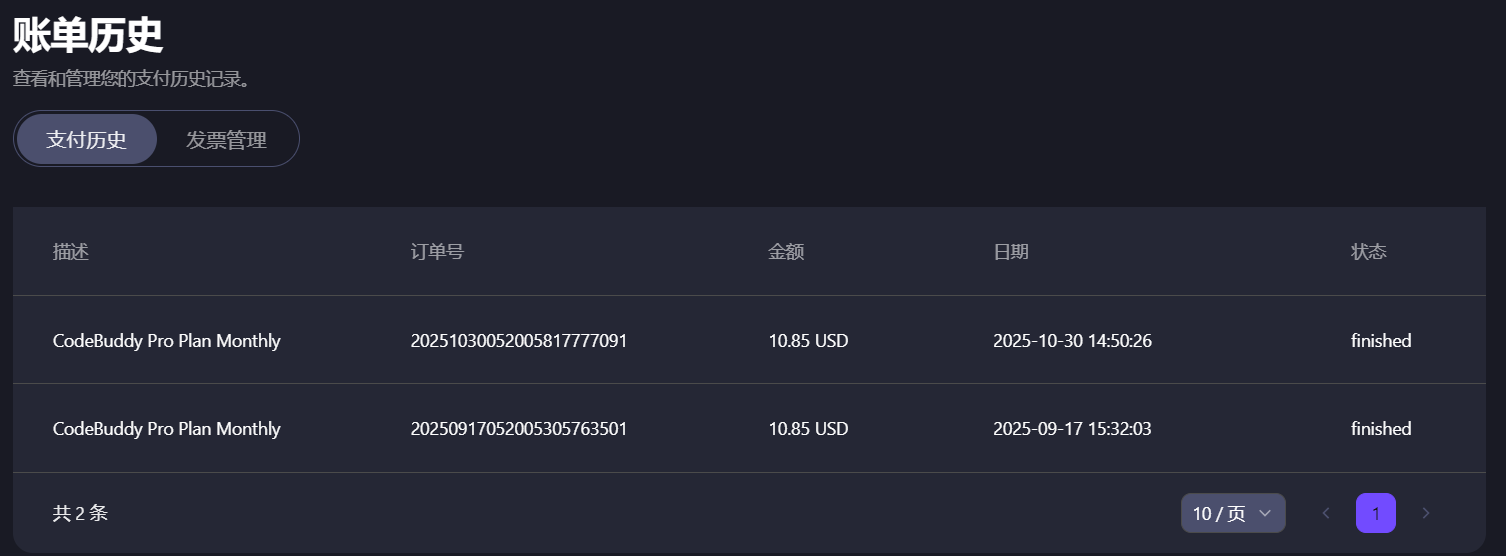Click the 金额 column header

pyautogui.click(x=786, y=252)
